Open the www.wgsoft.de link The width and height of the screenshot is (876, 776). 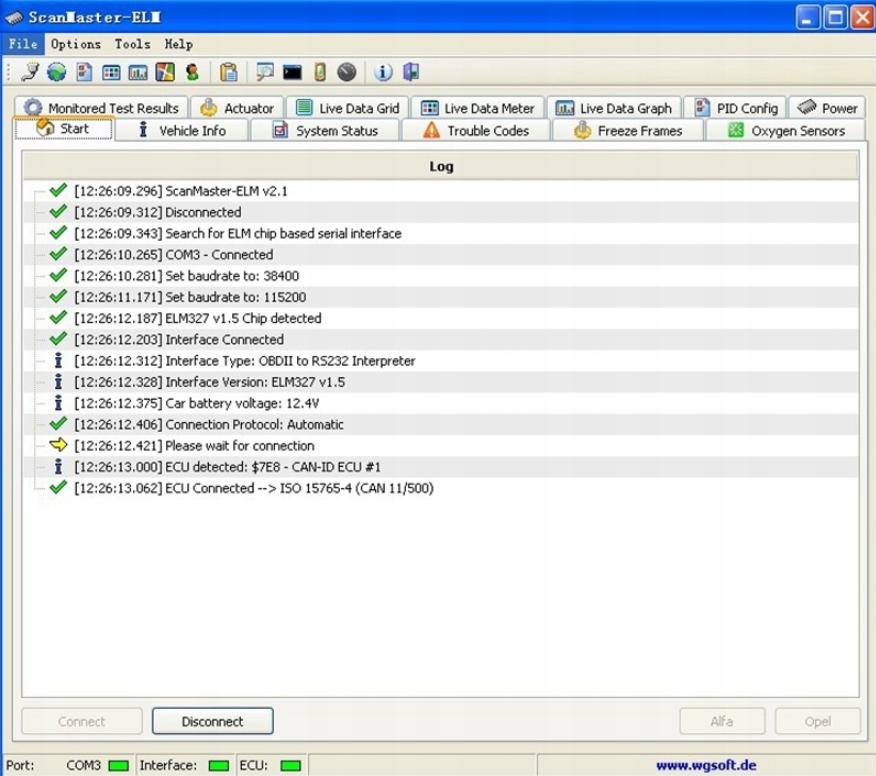(x=706, y=765)
